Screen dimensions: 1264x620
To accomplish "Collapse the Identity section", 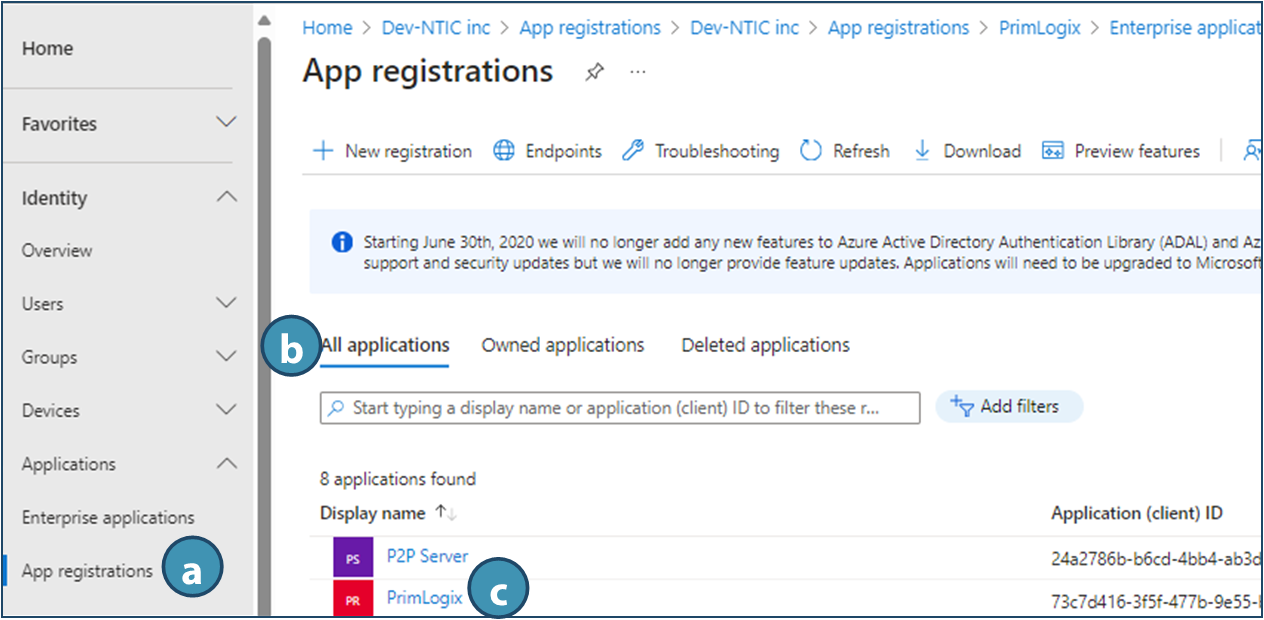I will (x=227, y=197).
